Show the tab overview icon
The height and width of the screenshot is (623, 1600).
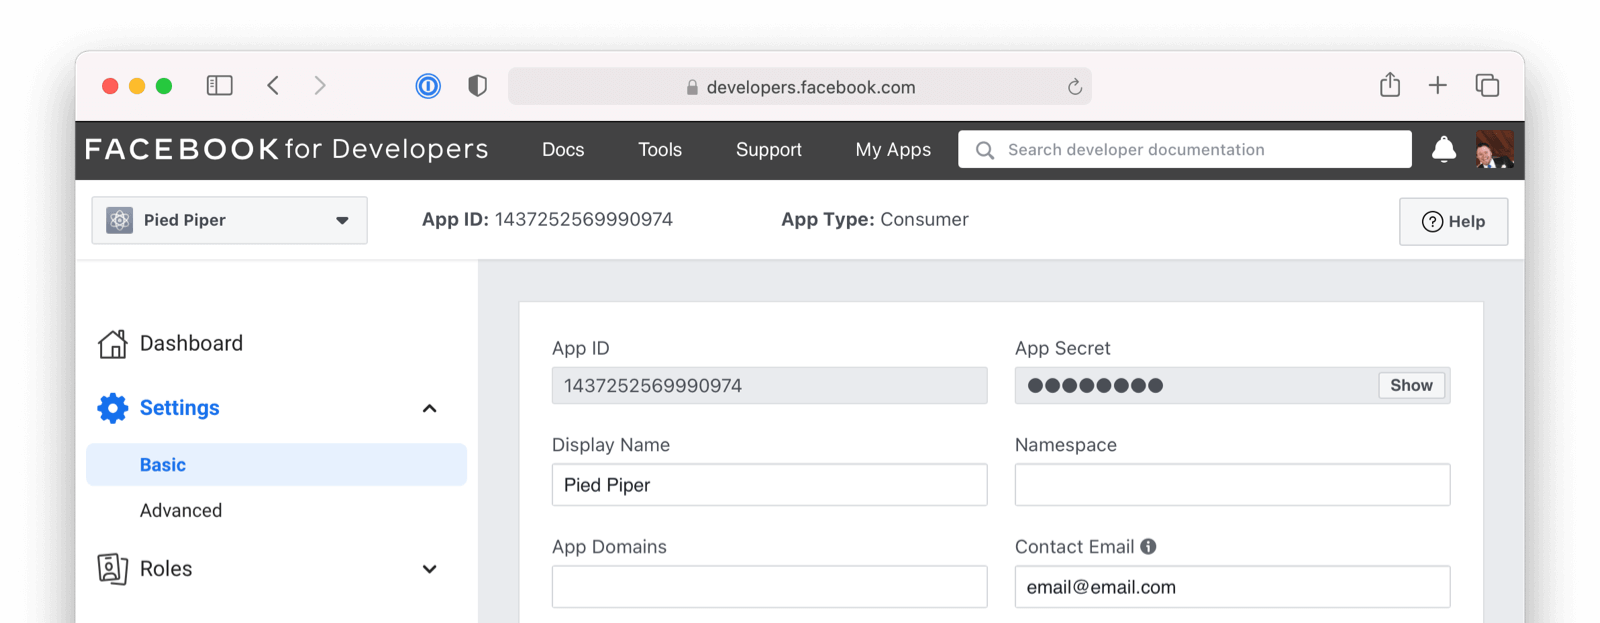1487,86
